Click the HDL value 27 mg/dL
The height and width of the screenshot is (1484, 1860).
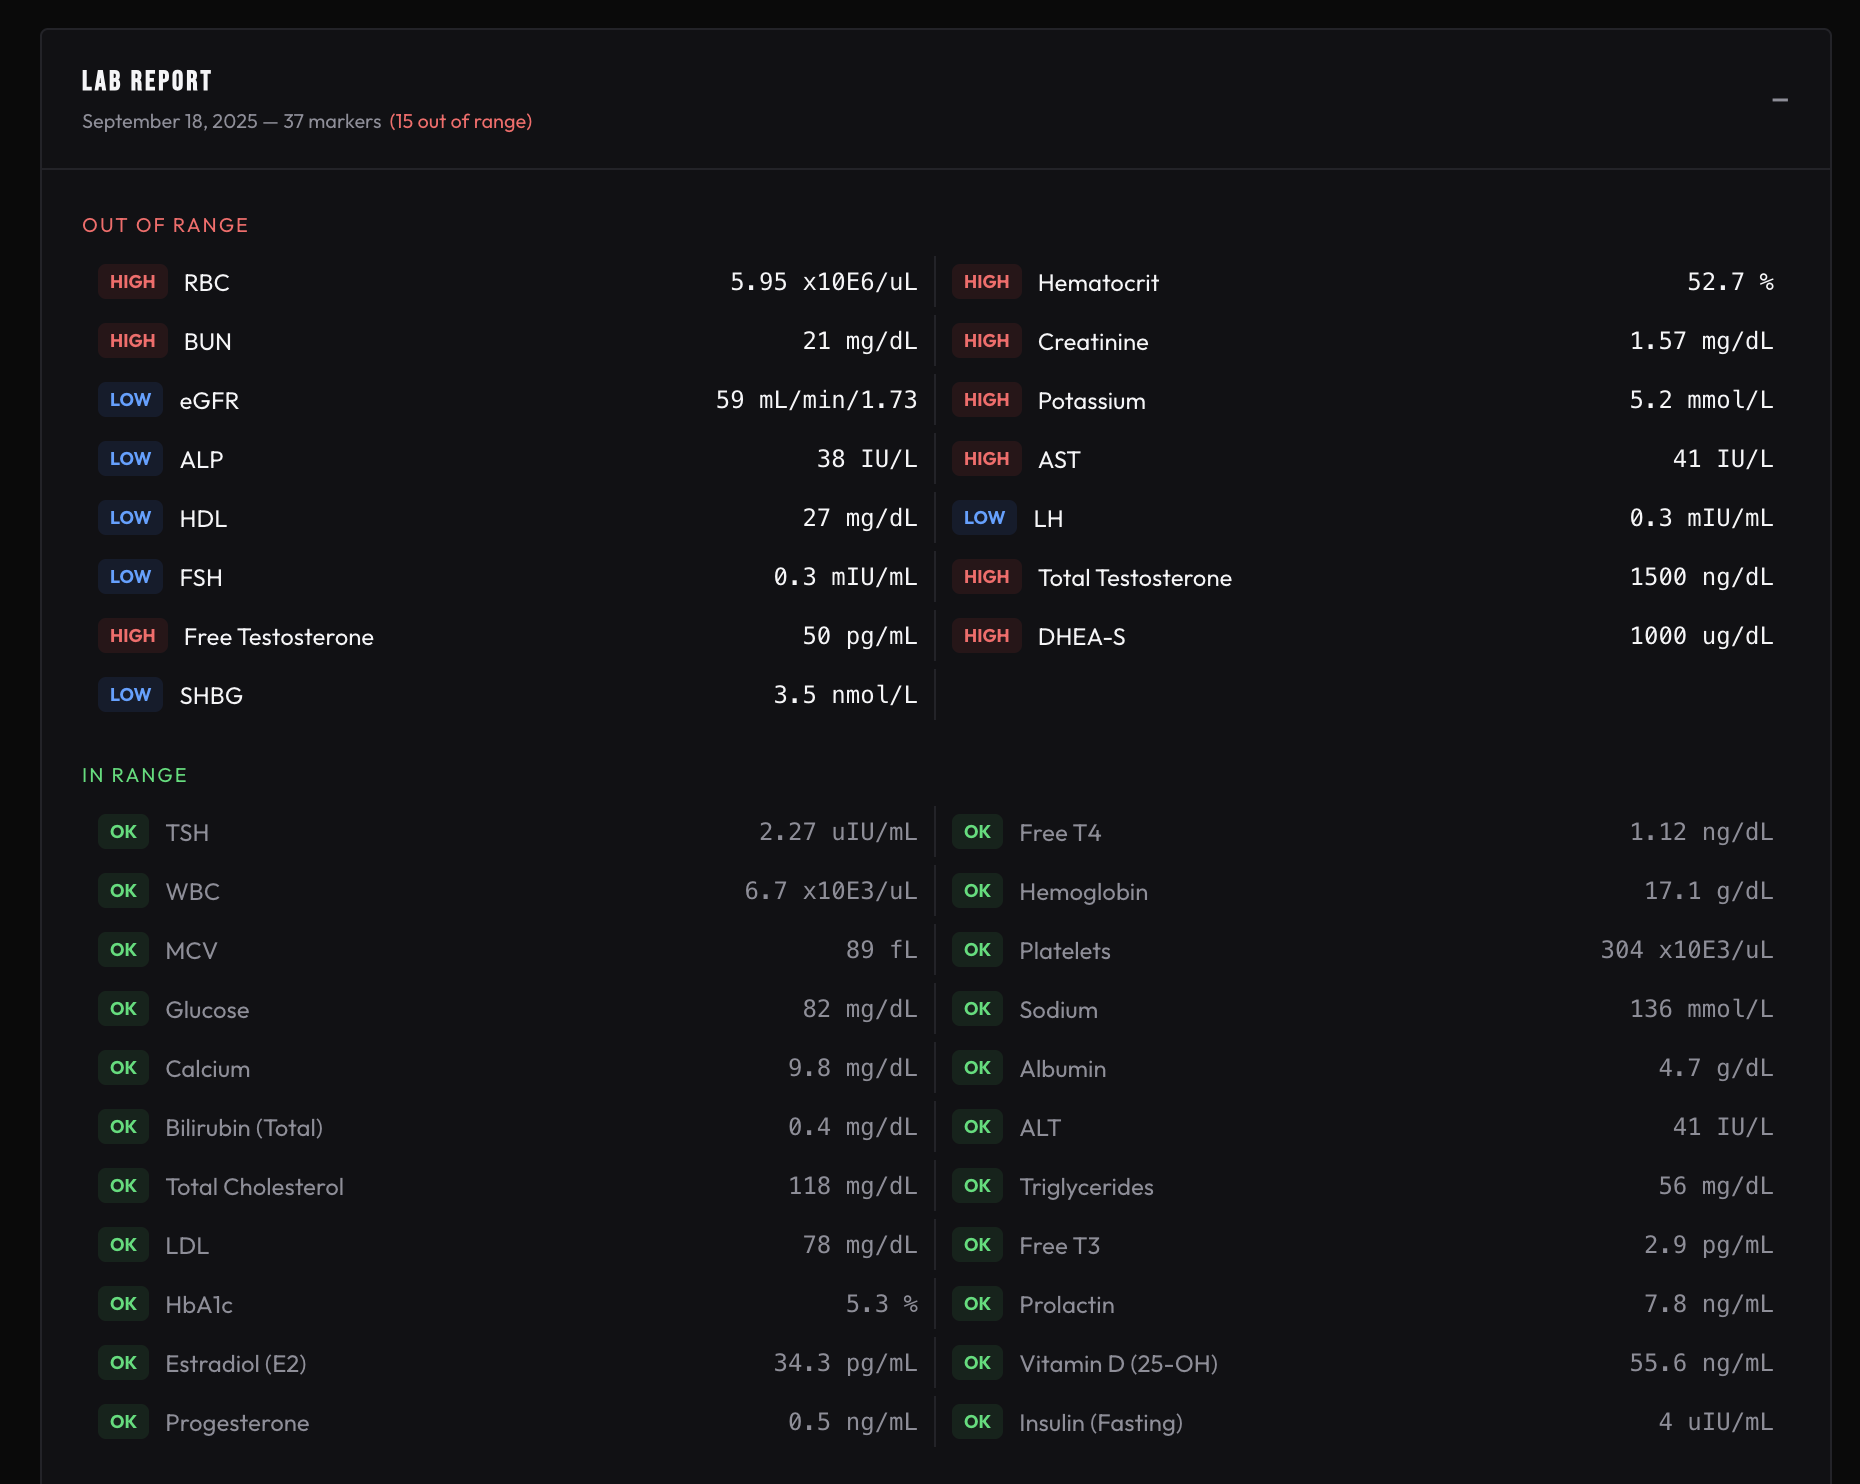coord(860,518)
